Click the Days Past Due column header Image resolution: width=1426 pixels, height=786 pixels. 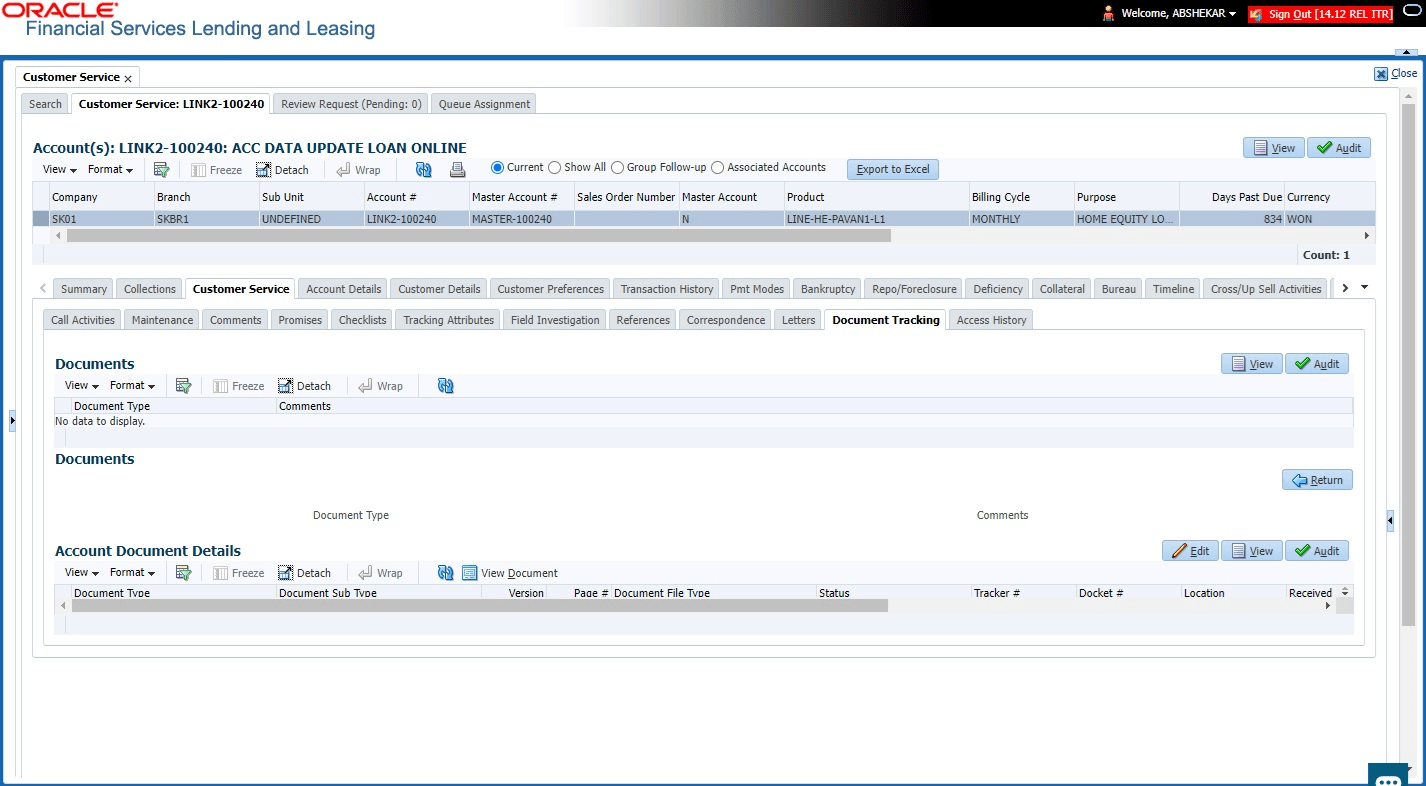click(1231, 197)
